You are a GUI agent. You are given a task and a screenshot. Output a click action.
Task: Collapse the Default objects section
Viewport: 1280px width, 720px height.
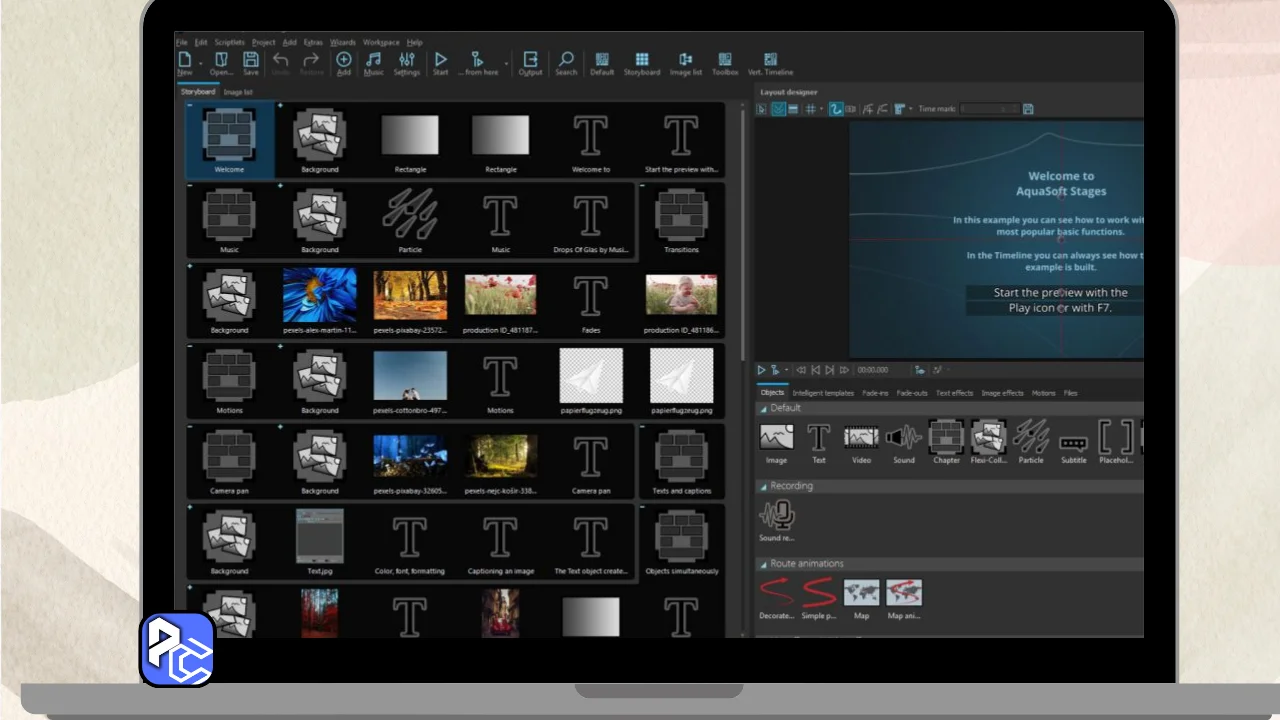click(x=763, y=408)
